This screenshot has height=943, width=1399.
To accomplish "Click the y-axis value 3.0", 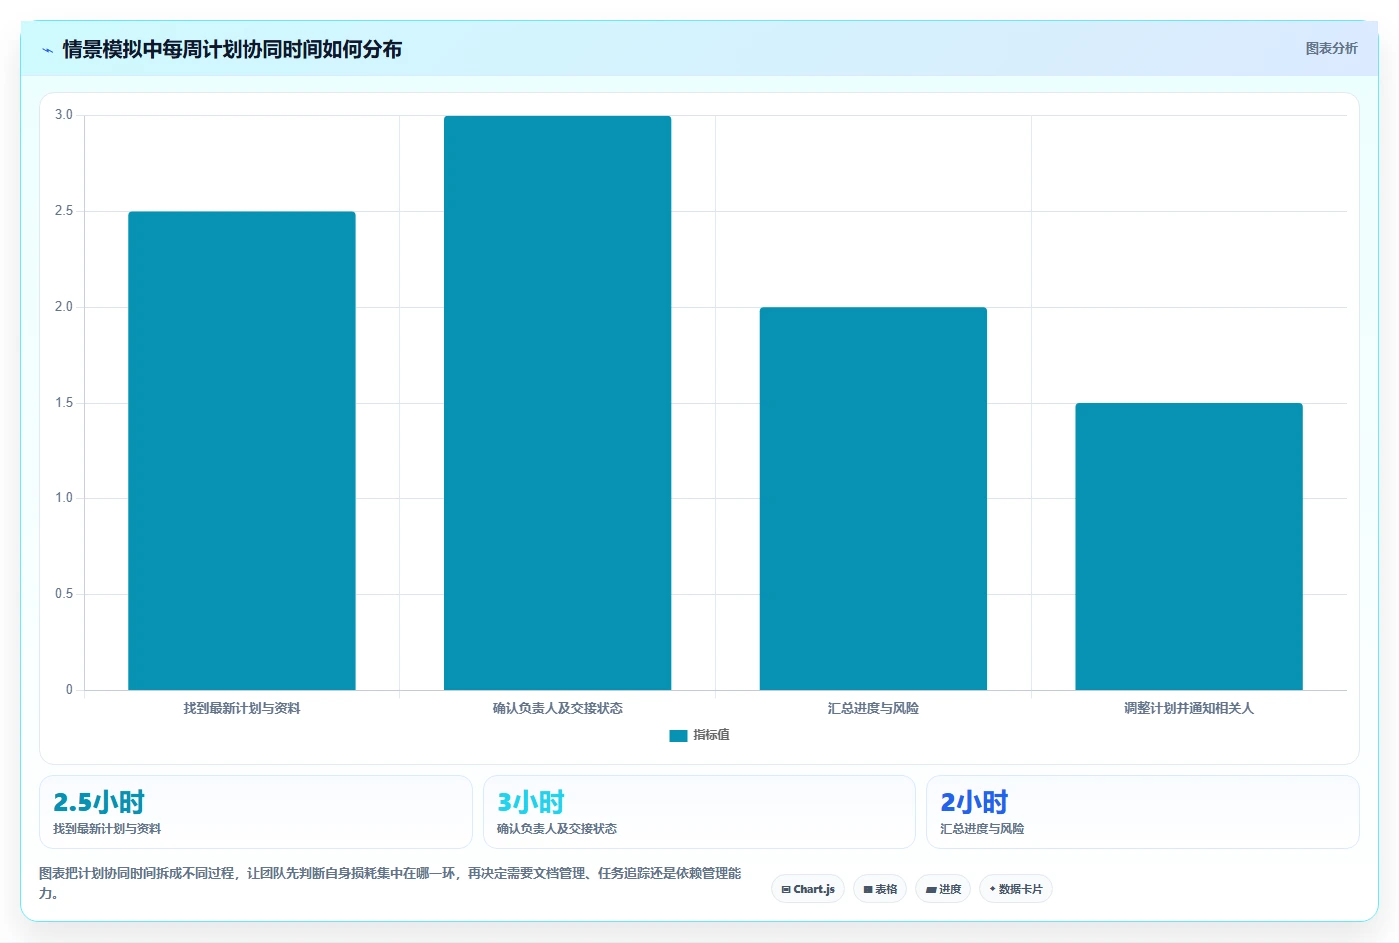I will click(64, 115).
